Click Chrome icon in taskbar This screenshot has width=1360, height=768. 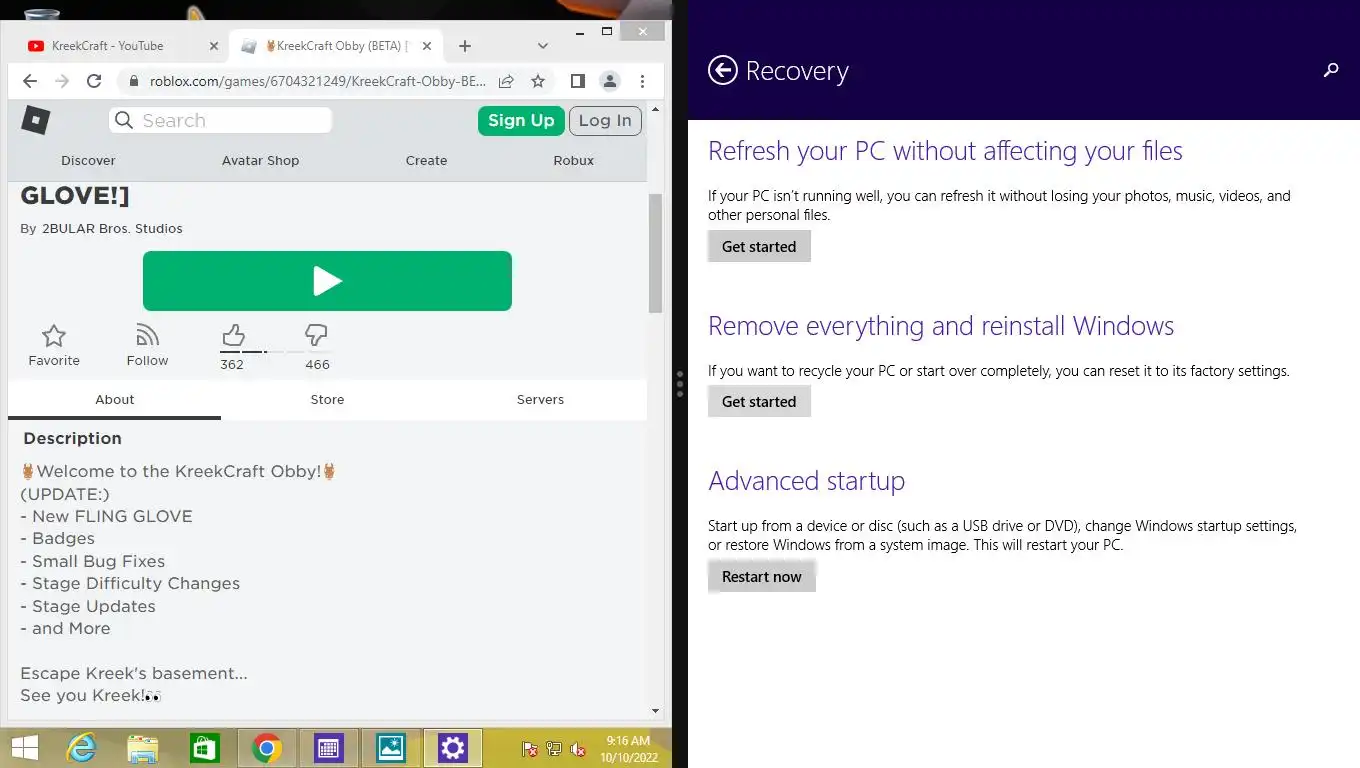[x=266, y=748]
